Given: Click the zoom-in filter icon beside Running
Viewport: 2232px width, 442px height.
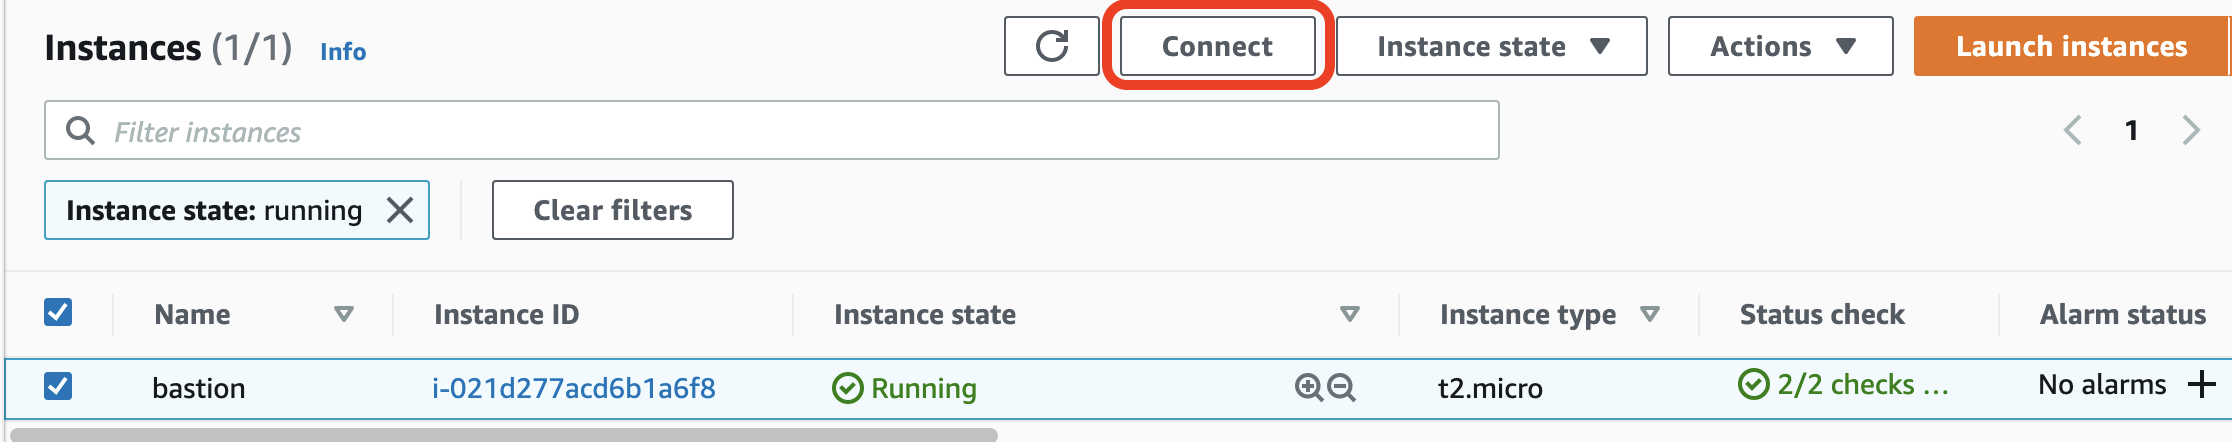Looking at the screenshot, I should point(1308,387).
